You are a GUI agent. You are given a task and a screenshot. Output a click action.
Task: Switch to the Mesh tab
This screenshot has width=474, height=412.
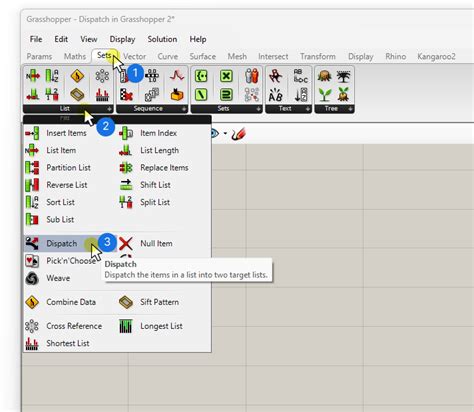point(237,56)
